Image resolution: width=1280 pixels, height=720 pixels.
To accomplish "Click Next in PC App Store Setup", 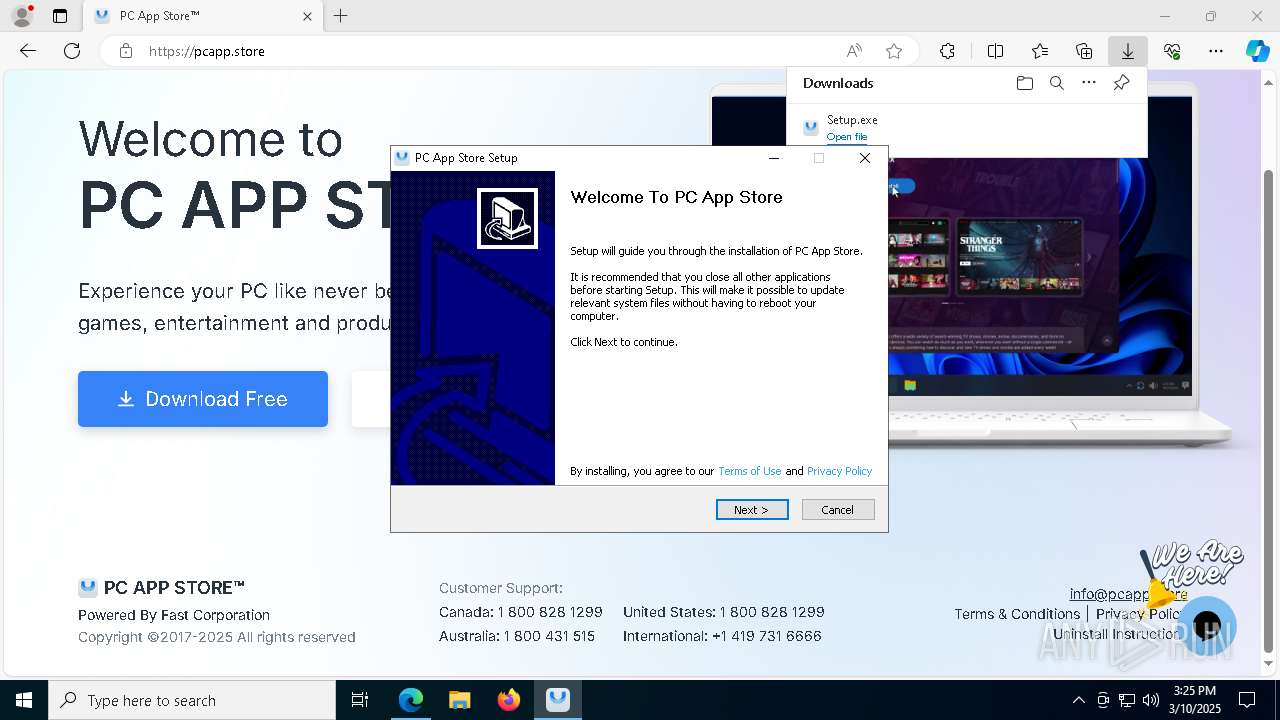I will click(752, 510).
